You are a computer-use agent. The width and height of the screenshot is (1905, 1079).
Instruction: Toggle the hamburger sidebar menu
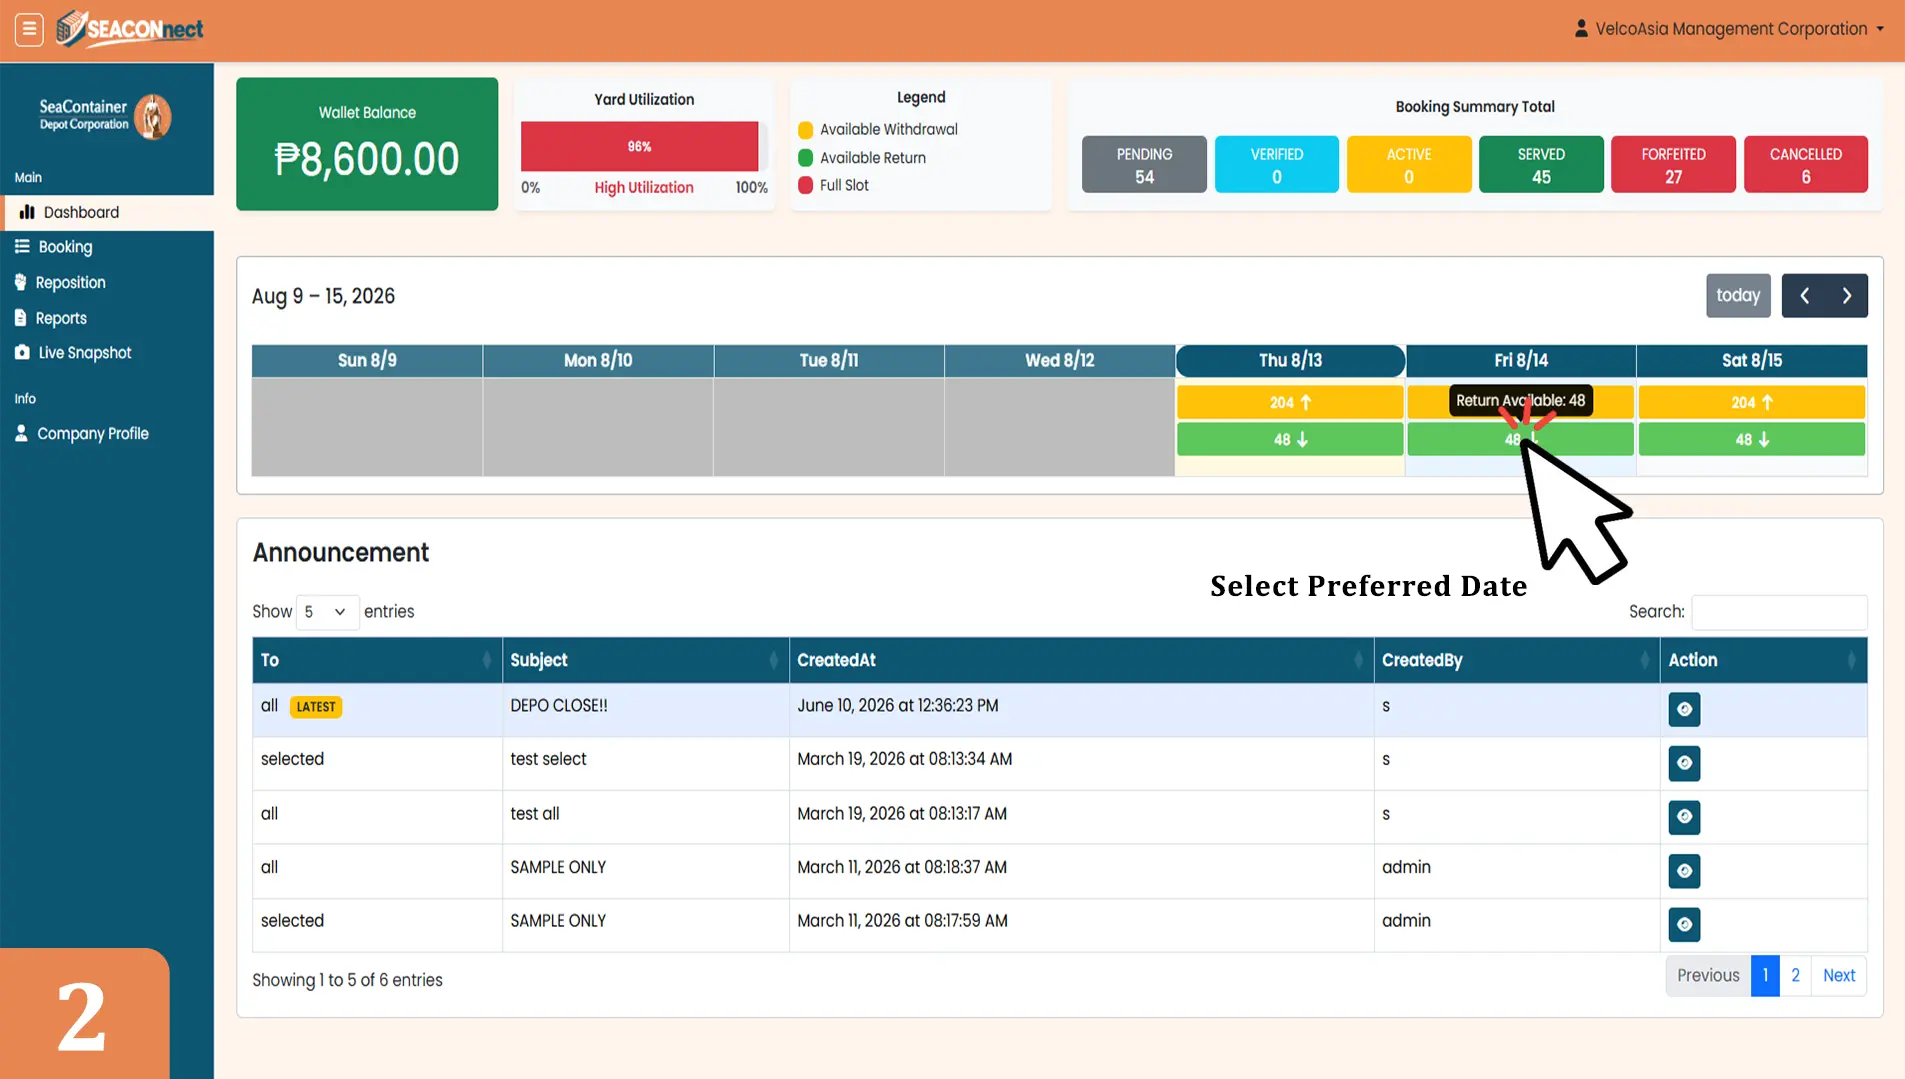pyautogui.click(x=29, y=29)
